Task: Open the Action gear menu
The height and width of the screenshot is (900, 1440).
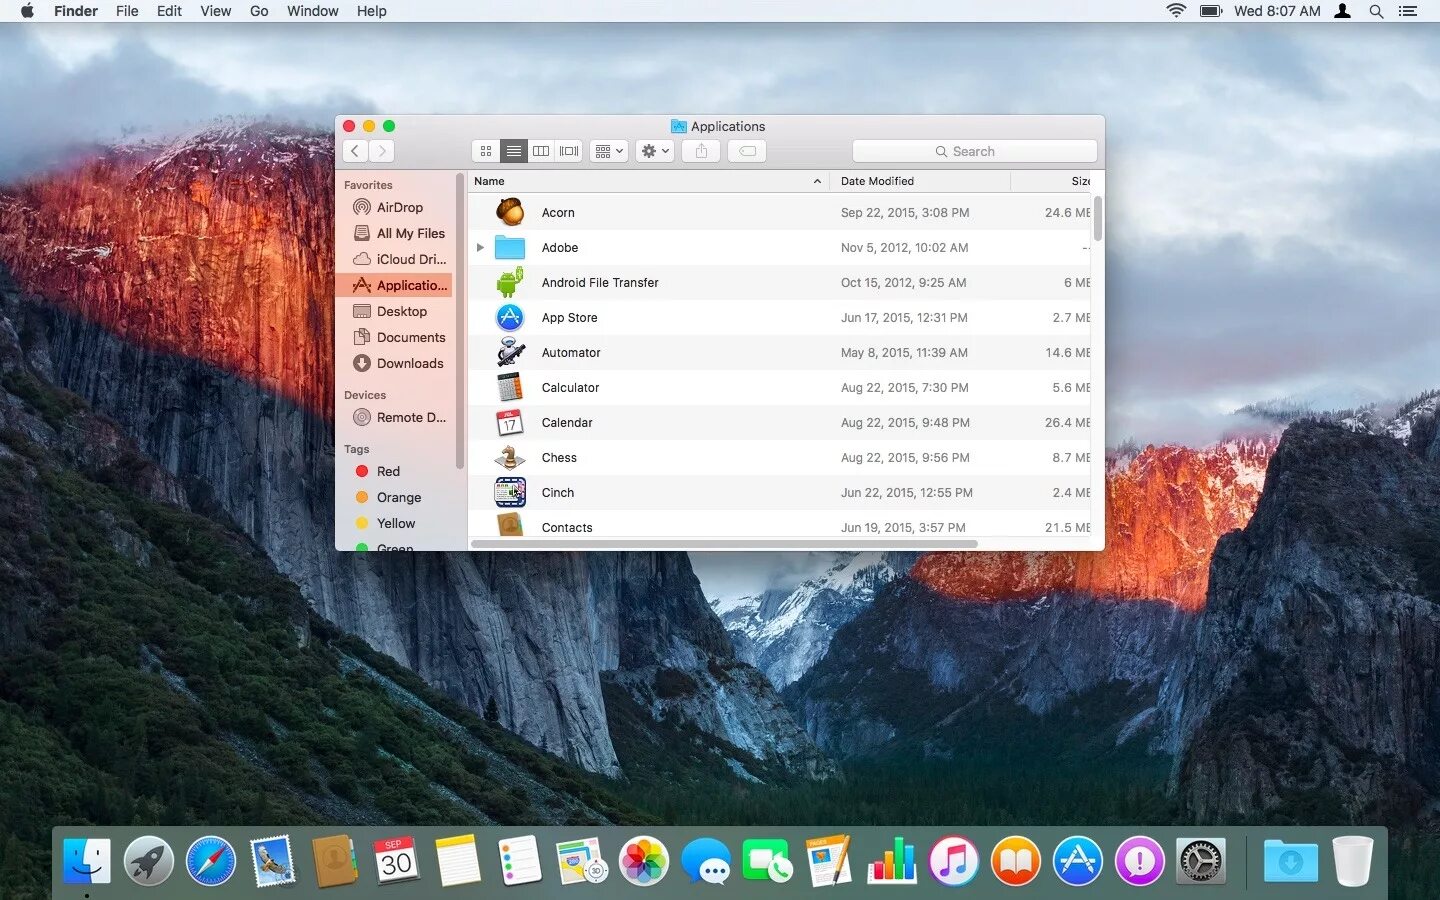Action: (654, 151)
